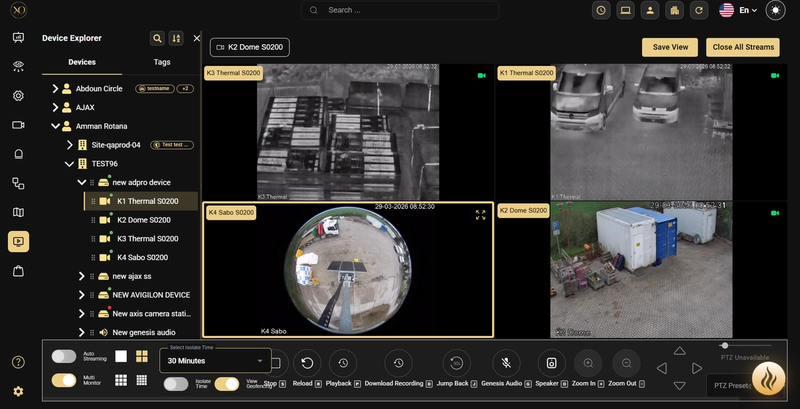Switch to the Tags tab
The image size is (800, 409).
pos(161,62)
